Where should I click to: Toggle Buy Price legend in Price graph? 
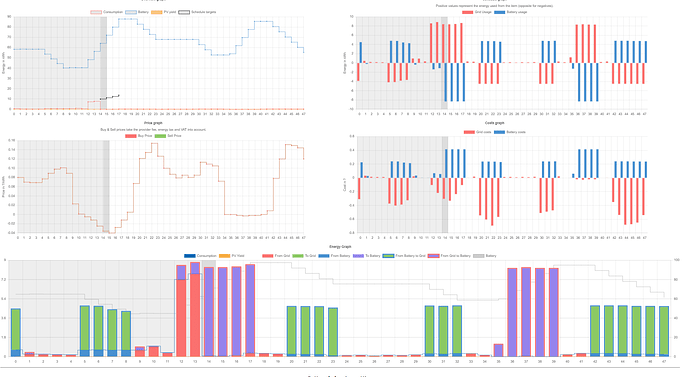pos(139,136)
